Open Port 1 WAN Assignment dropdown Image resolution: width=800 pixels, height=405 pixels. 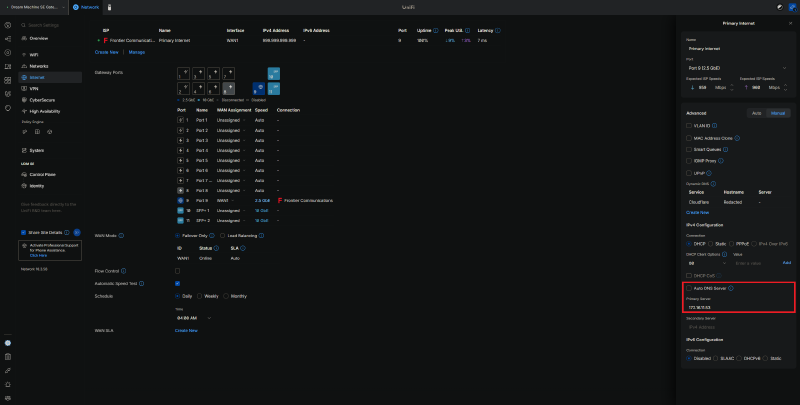(x=230, y=120)
